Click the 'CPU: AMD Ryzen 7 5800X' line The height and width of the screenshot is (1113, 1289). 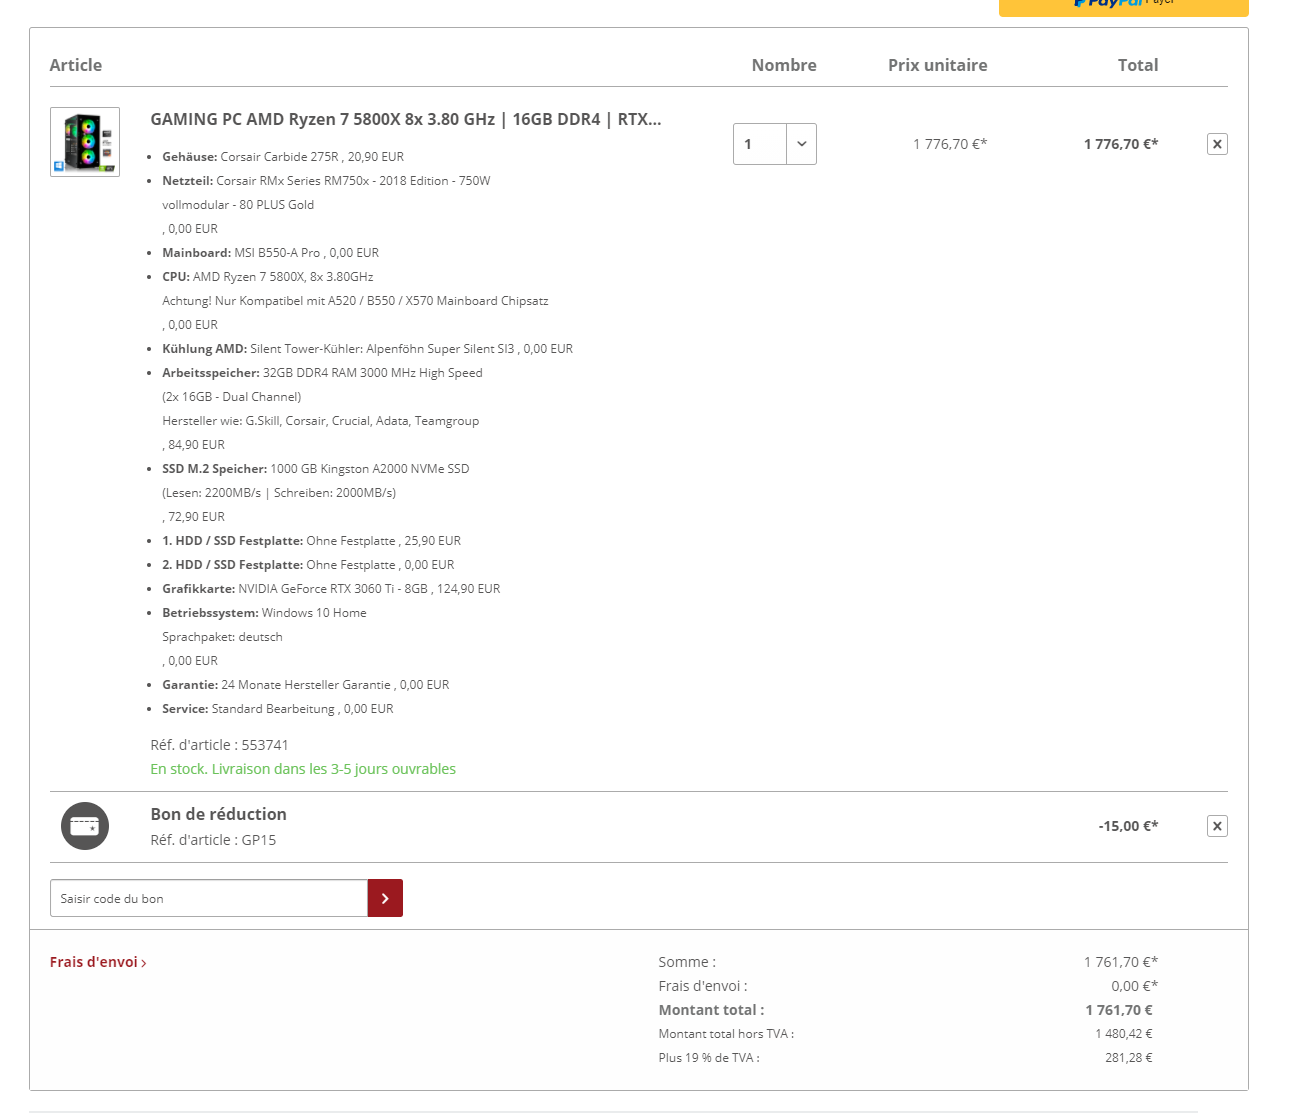[268, 277]
